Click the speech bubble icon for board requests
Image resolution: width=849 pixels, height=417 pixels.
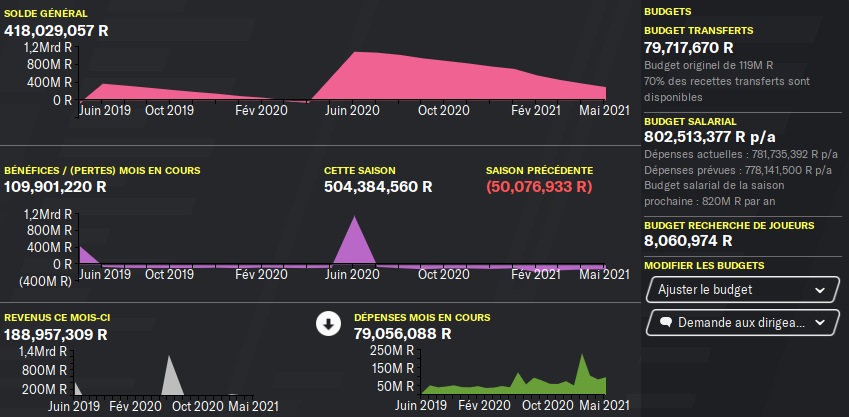(664, 323)
